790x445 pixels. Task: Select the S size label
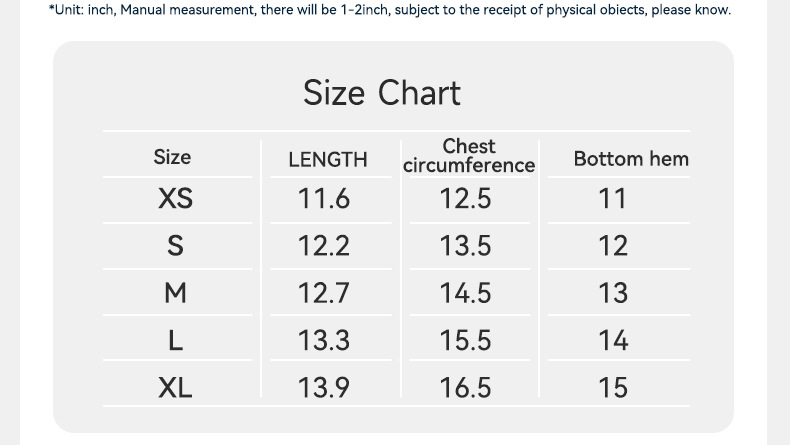coord(175,246)
